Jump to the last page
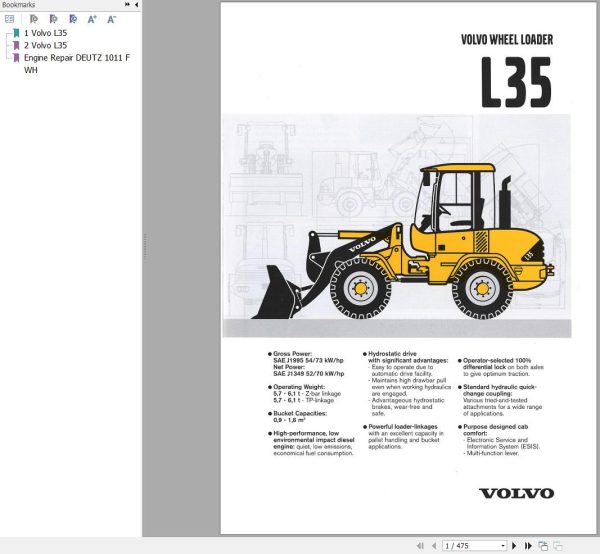Viewport: 600px width, 554px height. point(528,546)
